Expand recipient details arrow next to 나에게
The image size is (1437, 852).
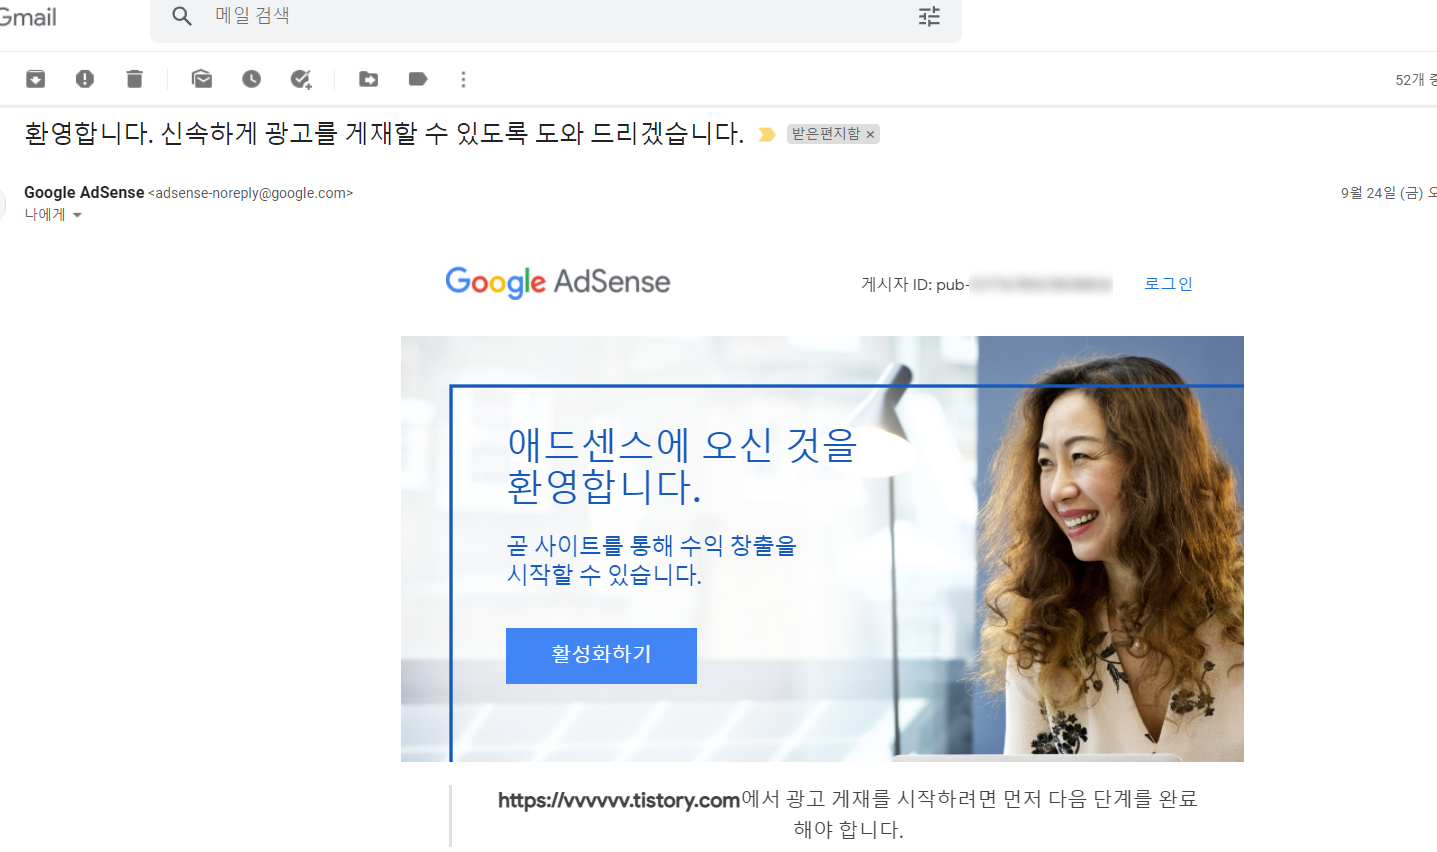click(77, 215)
